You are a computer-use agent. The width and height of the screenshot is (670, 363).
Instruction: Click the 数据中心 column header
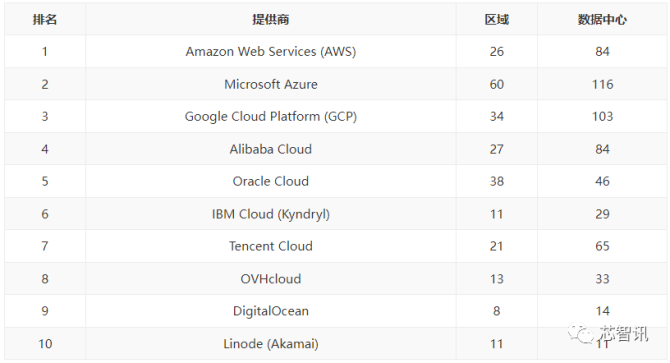point(602,20)
